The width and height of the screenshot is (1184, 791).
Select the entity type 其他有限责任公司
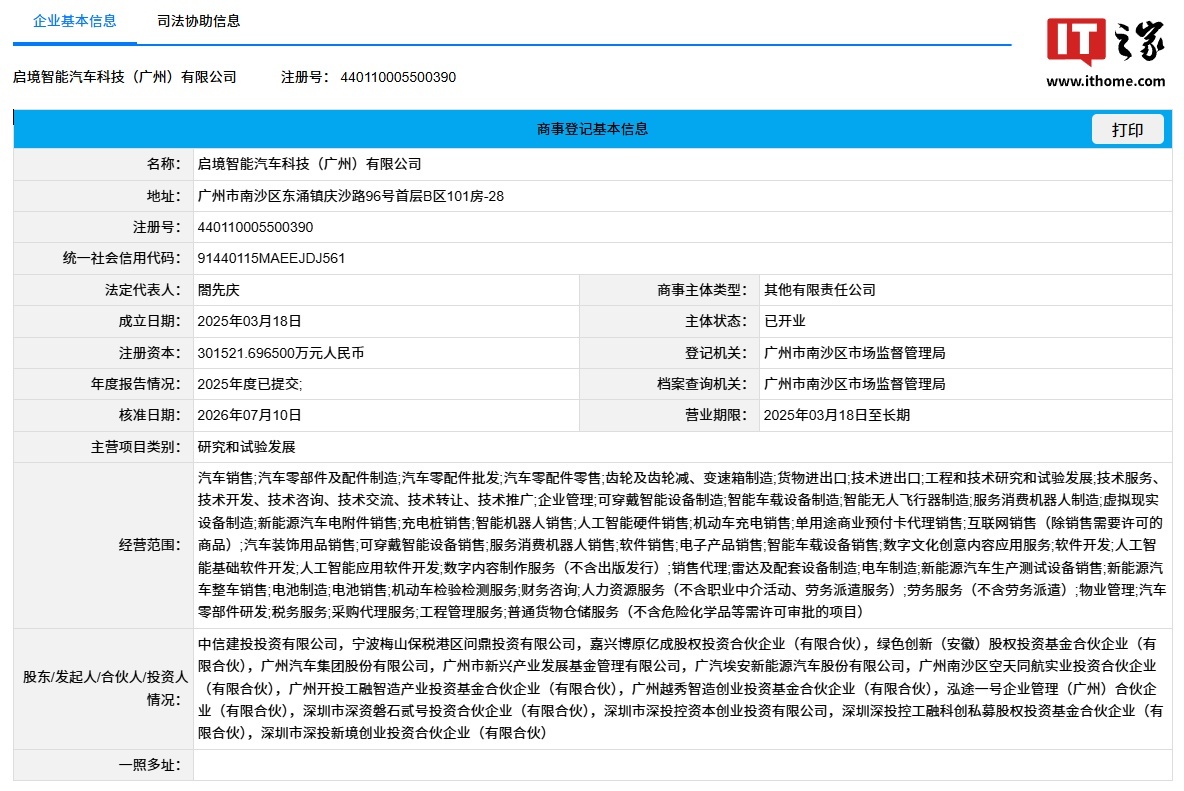click(819, 290)
